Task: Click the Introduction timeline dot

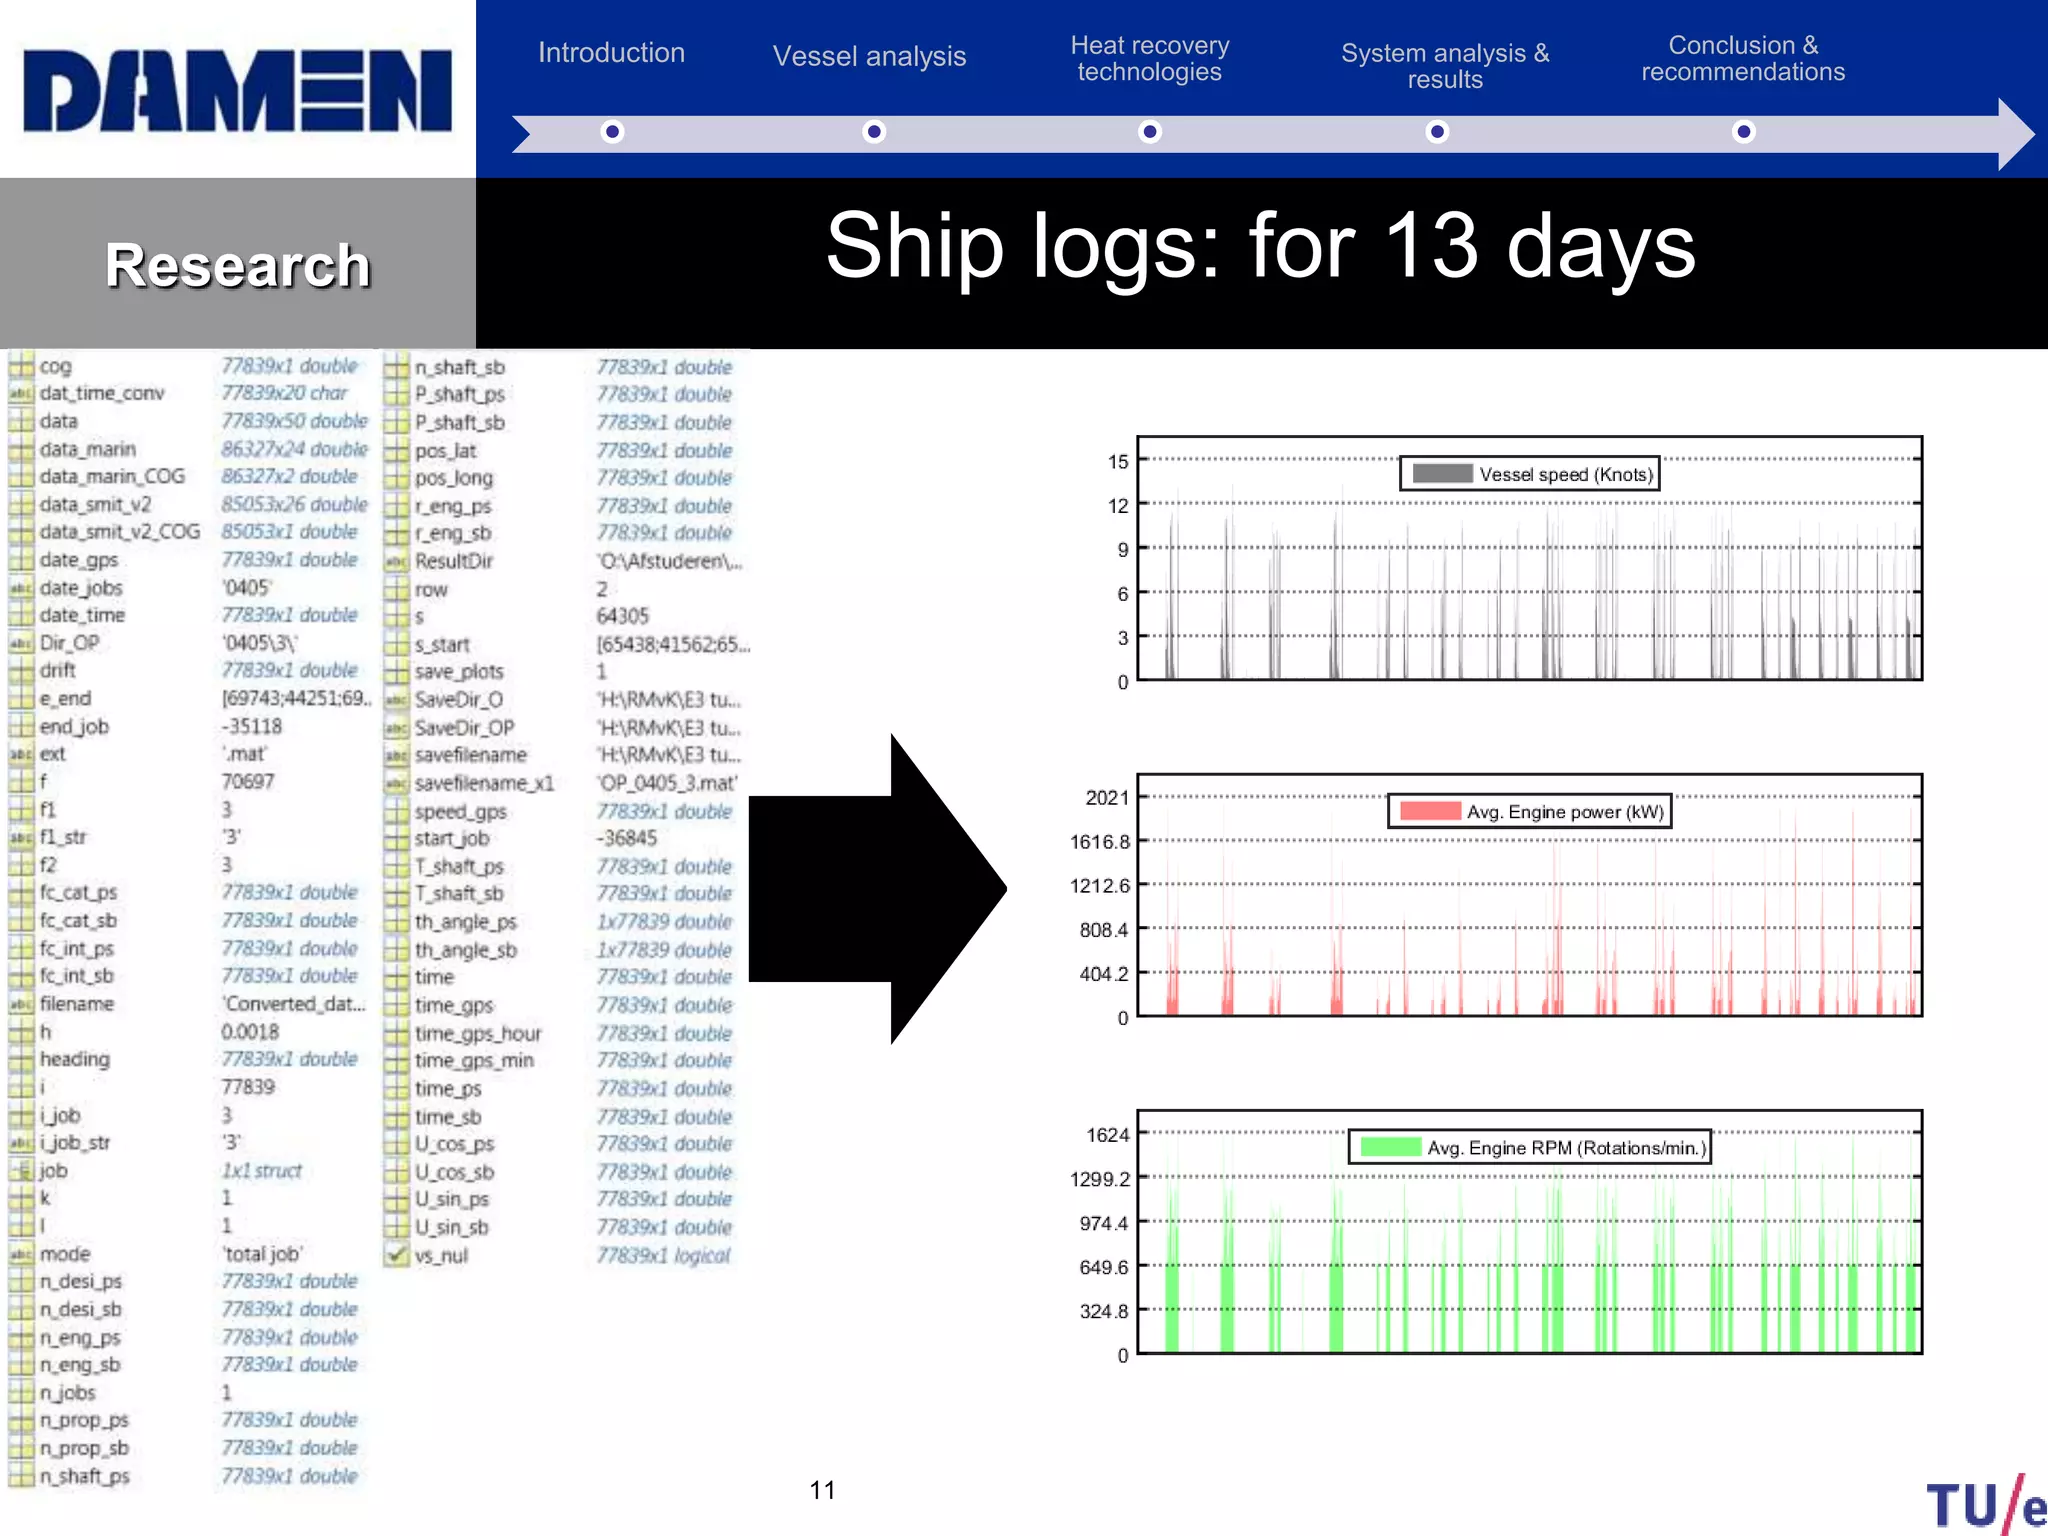Action: point(613,131)
